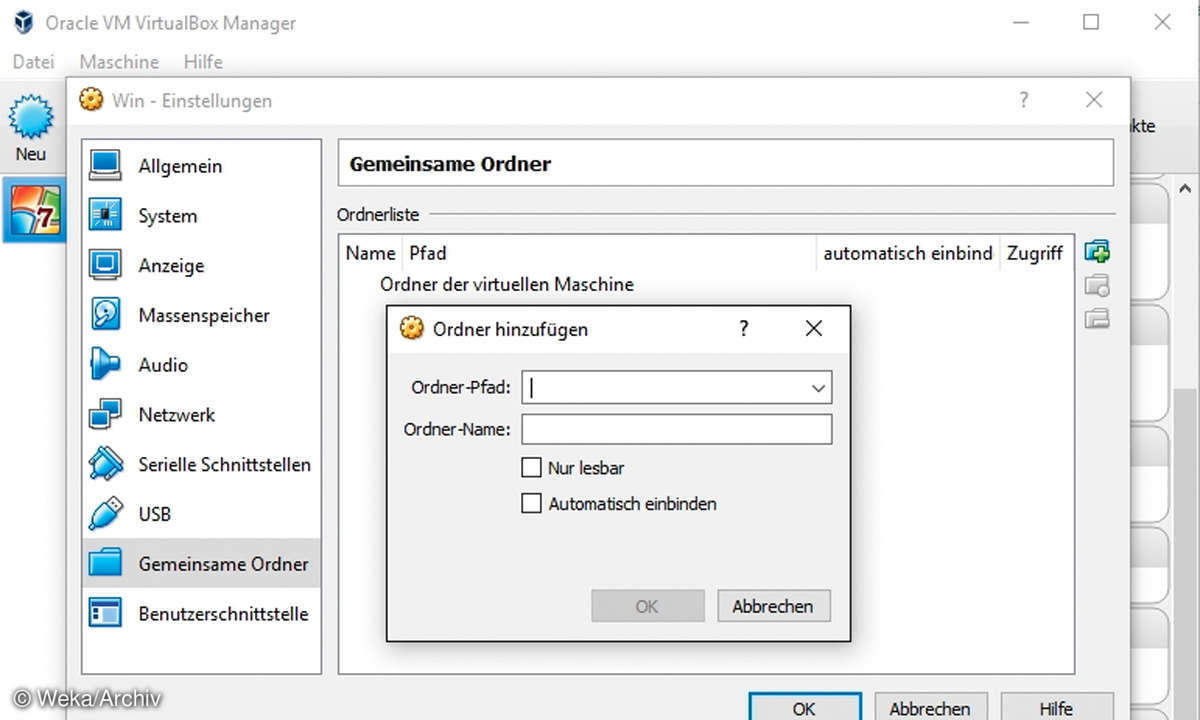Open the Benutzerschnittstelle settings category
The height and width of the screenshot is (720, 1200).
pyautogui.click(x=201, y=614)
